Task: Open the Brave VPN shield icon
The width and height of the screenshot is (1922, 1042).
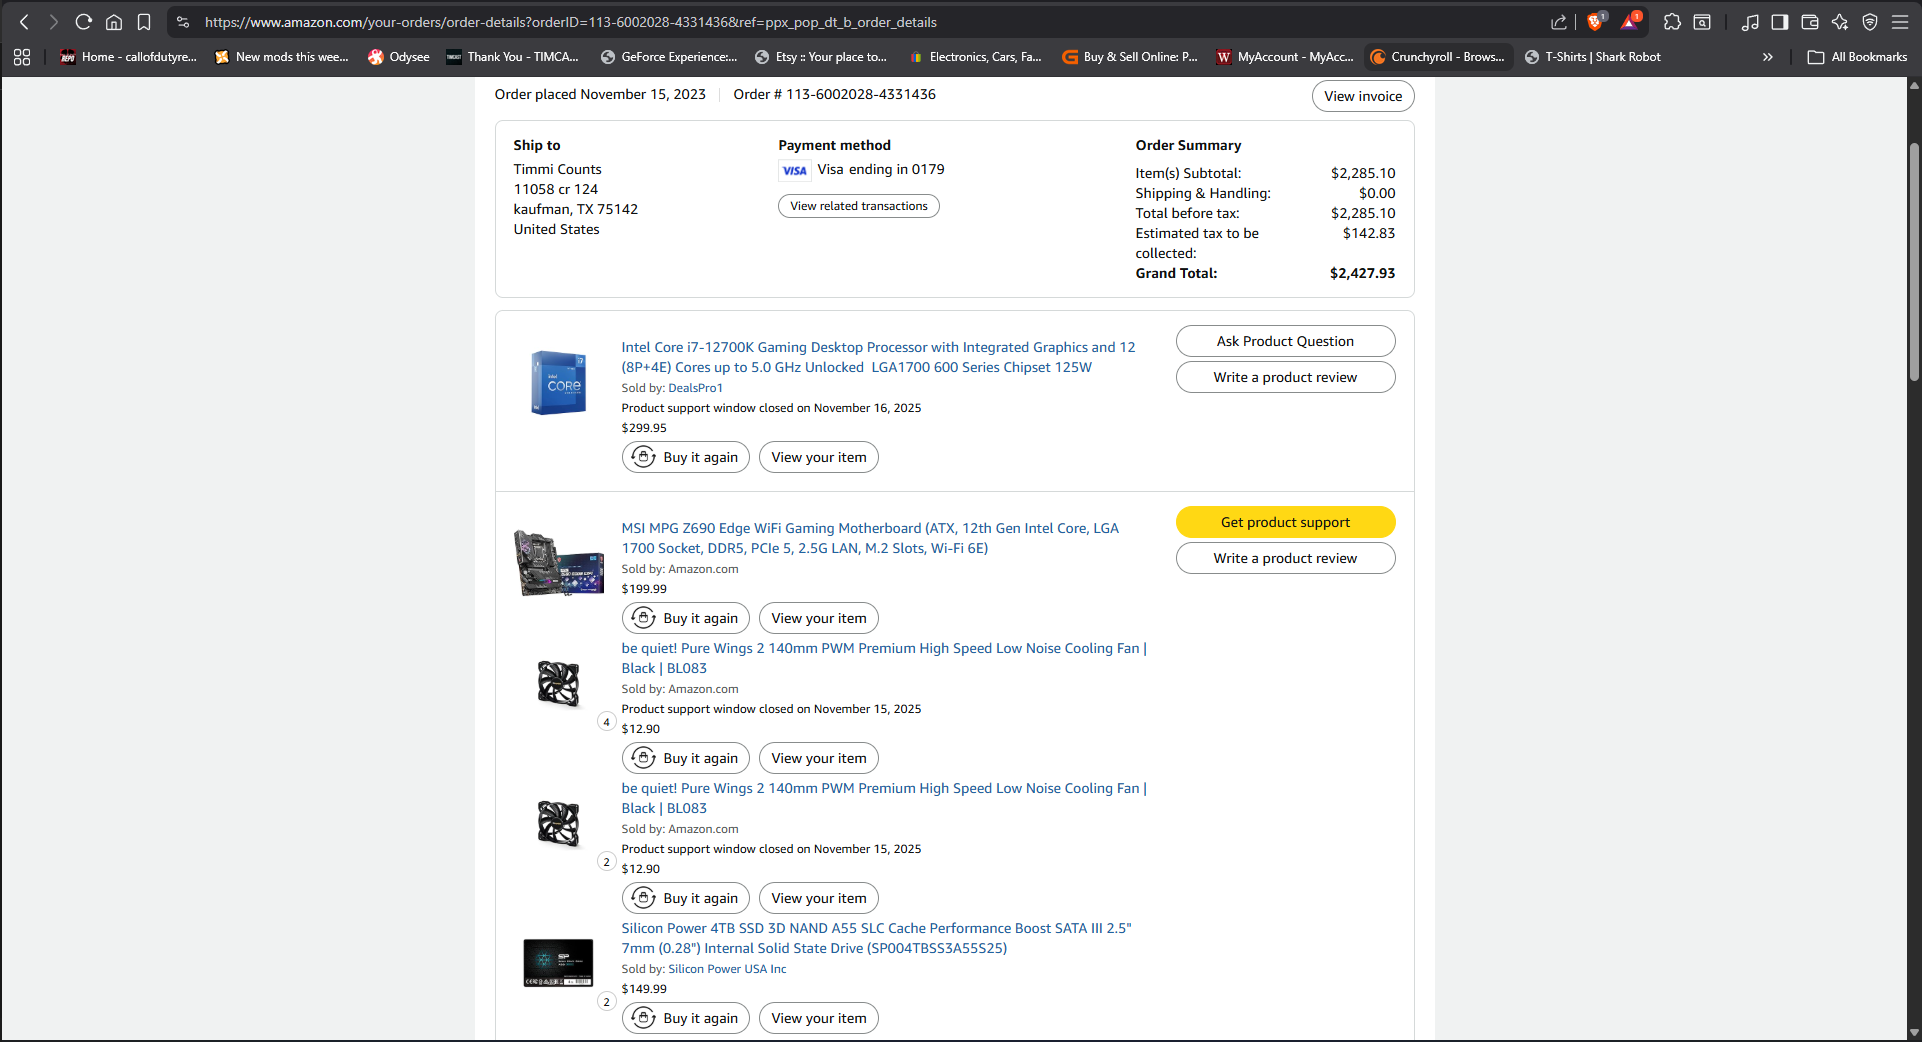Action: point(1870,22)
